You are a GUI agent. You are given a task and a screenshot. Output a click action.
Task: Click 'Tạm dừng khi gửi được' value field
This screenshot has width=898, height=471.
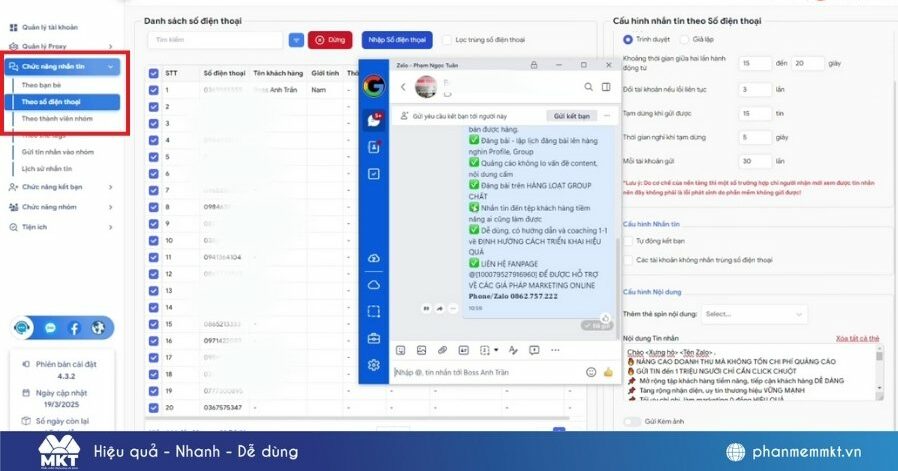click(x=755, y=113)
